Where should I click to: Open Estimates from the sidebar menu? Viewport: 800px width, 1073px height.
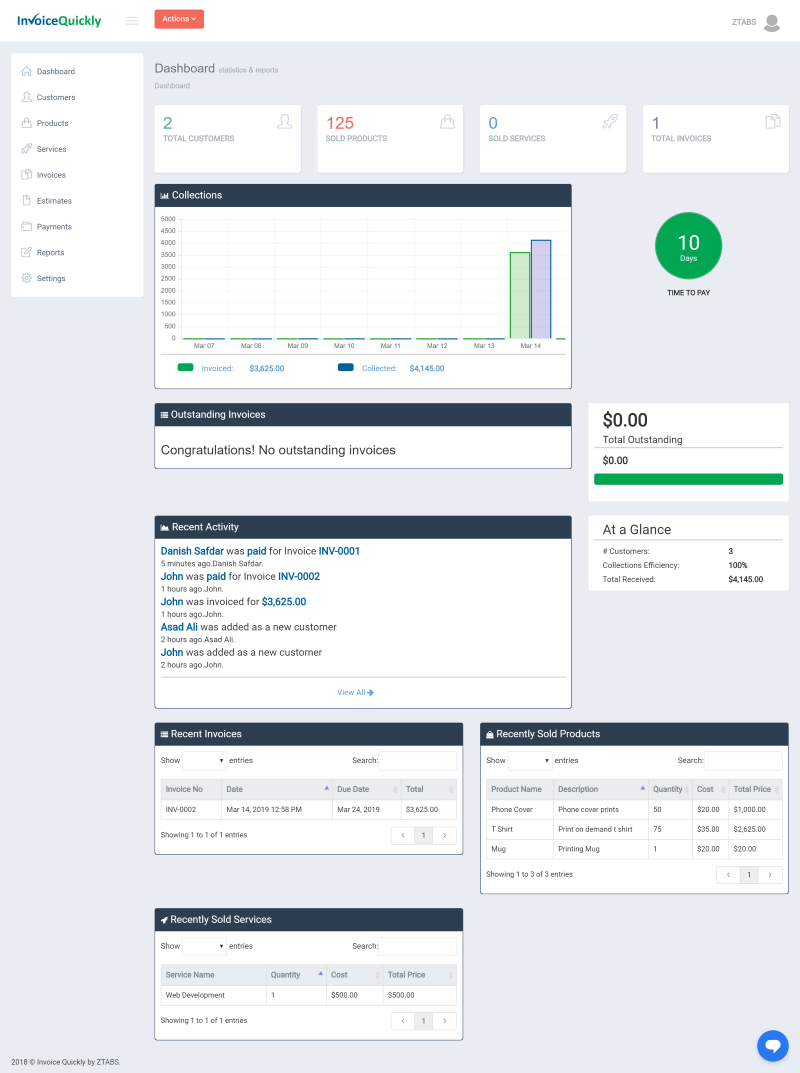click(54, 201)
